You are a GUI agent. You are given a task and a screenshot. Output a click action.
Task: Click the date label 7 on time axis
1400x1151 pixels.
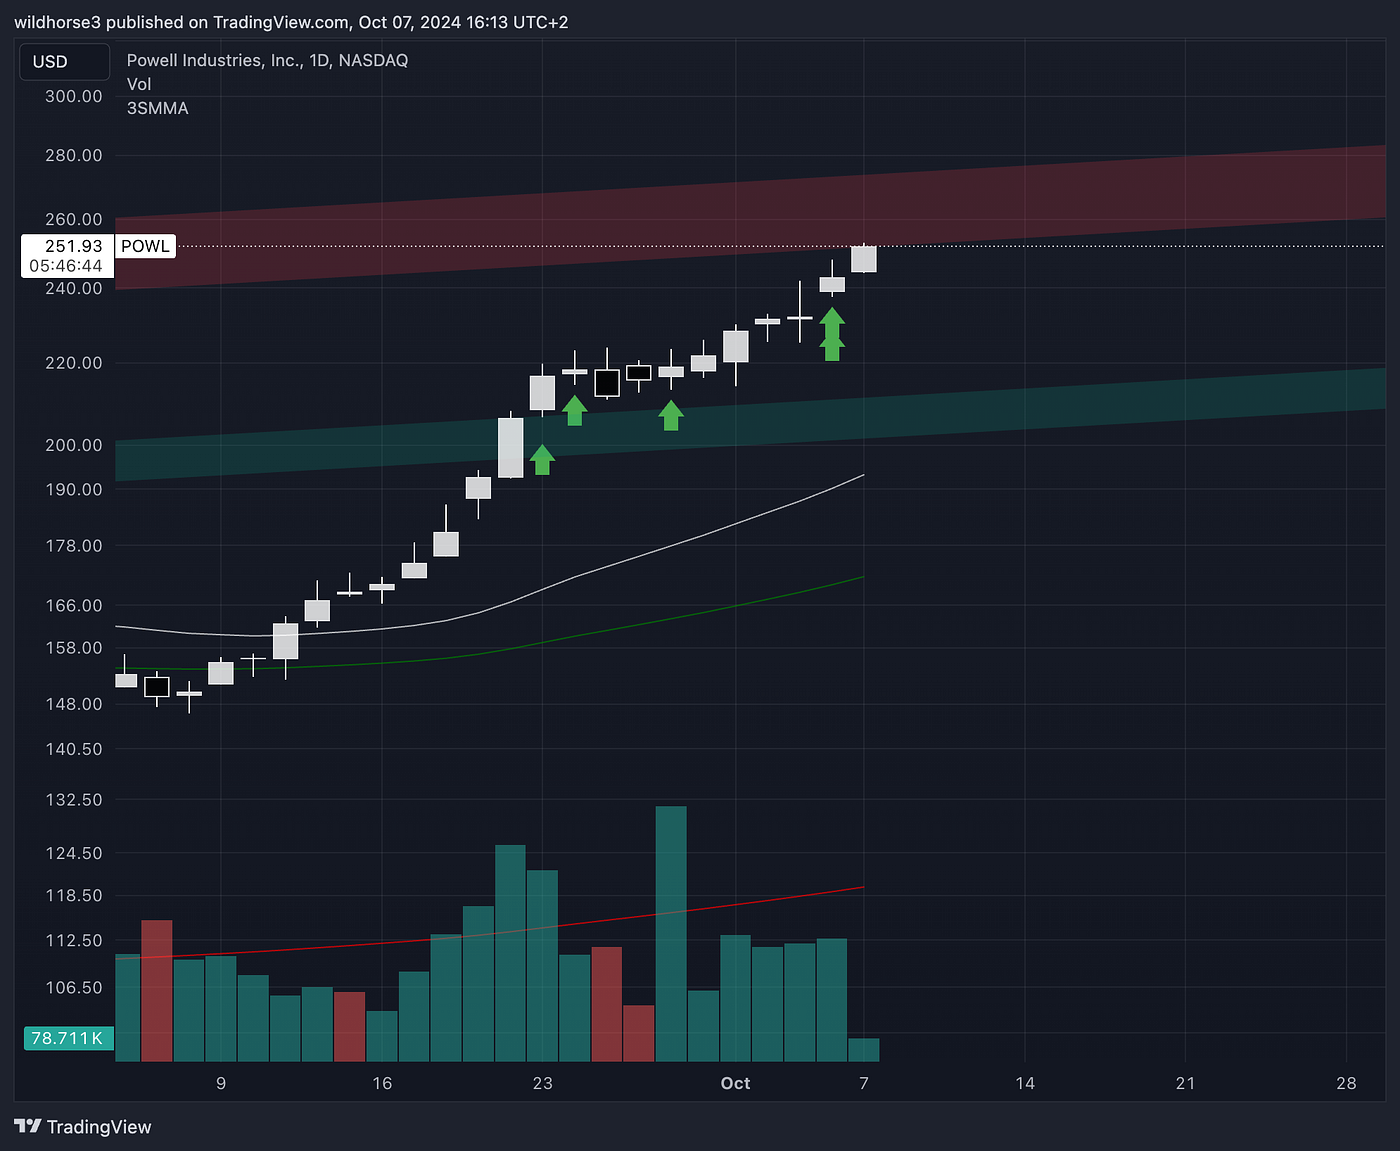pyautogui.click(x=864, y=1083)
